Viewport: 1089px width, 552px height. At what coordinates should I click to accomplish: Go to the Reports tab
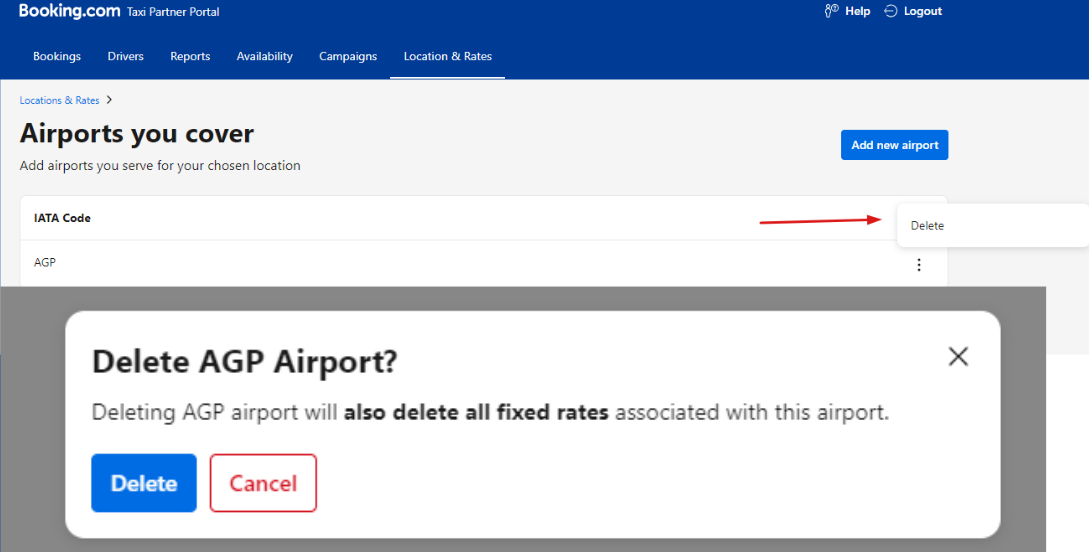point(190,56)
